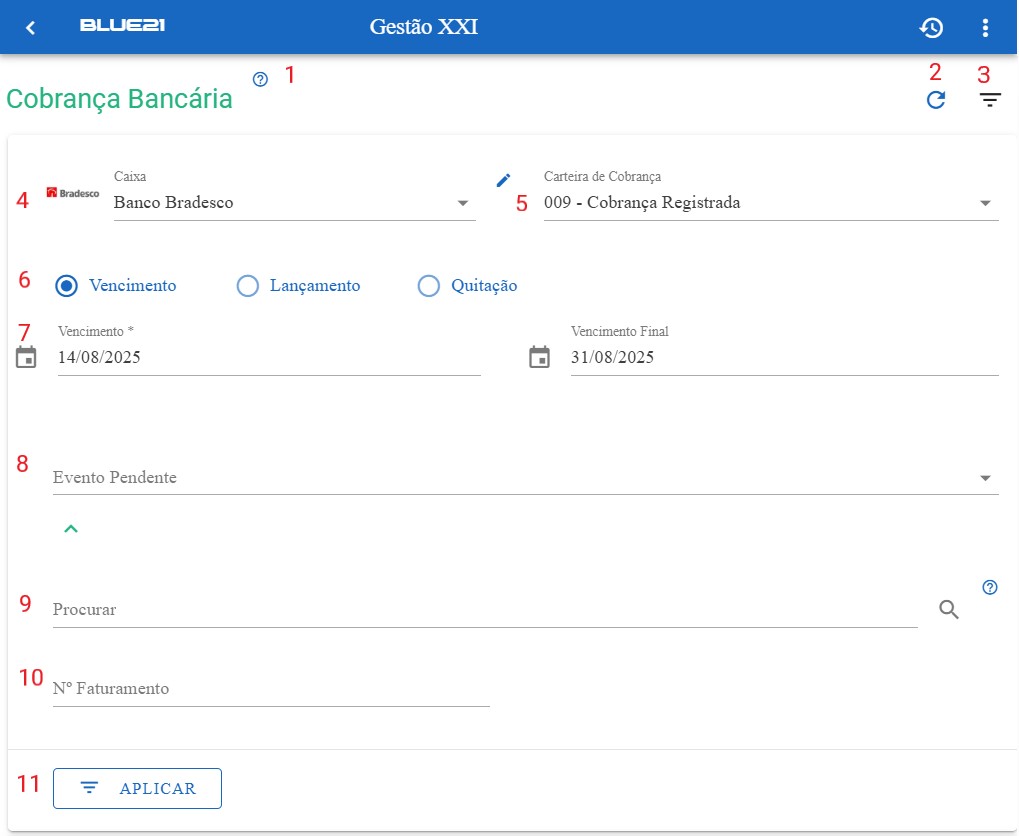The height and width of the screenshot is (836, 1019).
Task: Open the three-dot more options menu
Action: pyautogui.click(x=985, y=27)
